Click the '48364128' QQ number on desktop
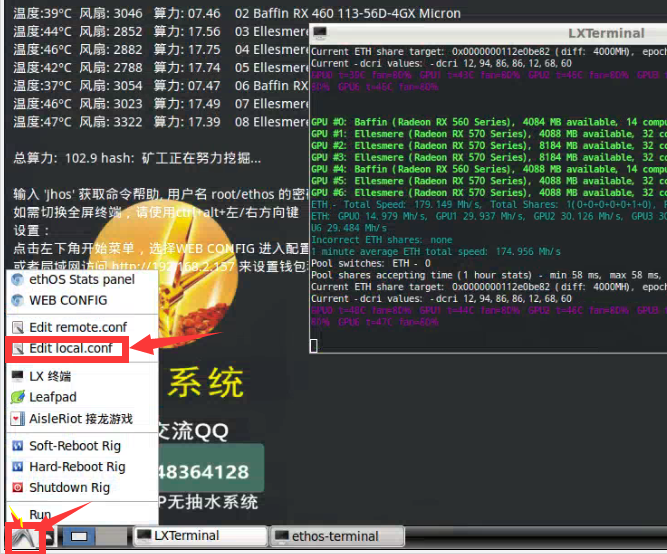The image size is (667, 554). tap(203, 472)
